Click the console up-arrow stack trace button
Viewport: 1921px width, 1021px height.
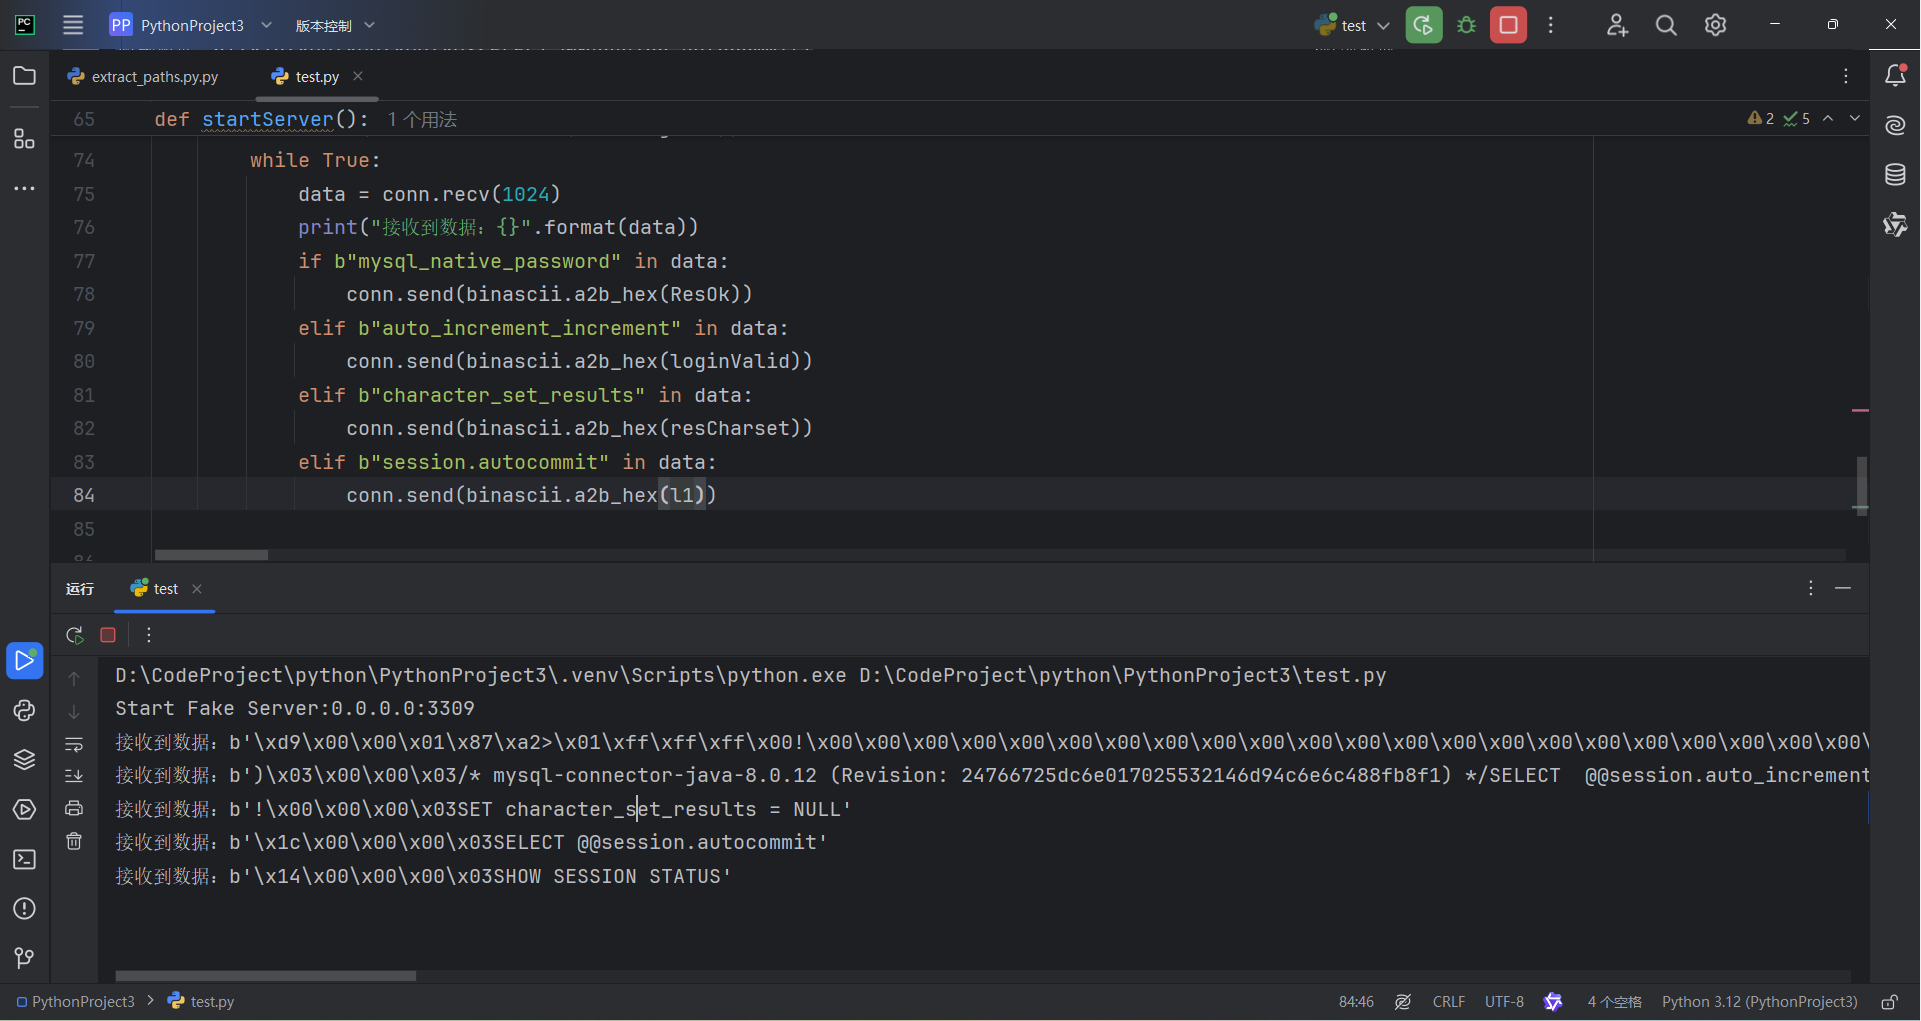click(x=74, y=678)
